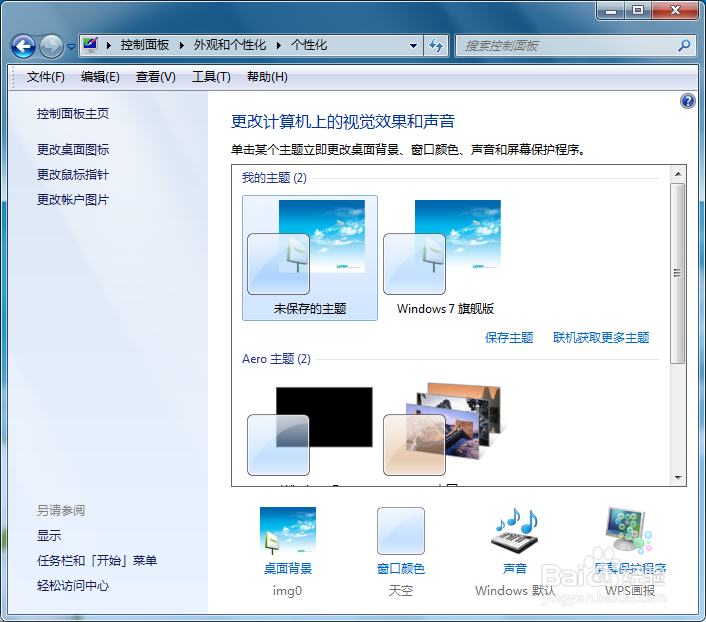
Task: Click the Forward navigation arrow
Action: [x=51, y=46]
